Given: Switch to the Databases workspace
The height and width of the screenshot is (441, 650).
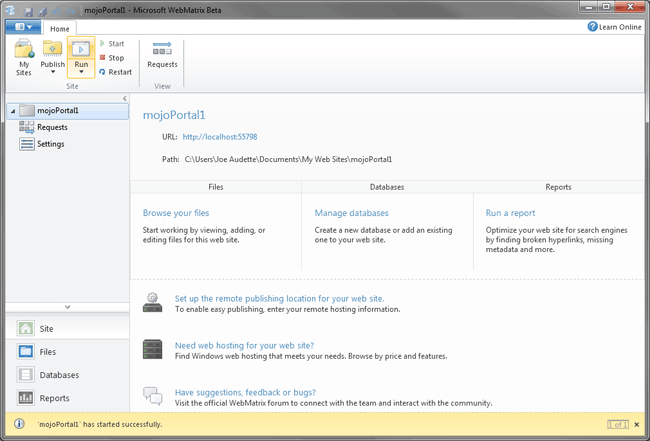Looking at the screenshot, I should (59, 375).
